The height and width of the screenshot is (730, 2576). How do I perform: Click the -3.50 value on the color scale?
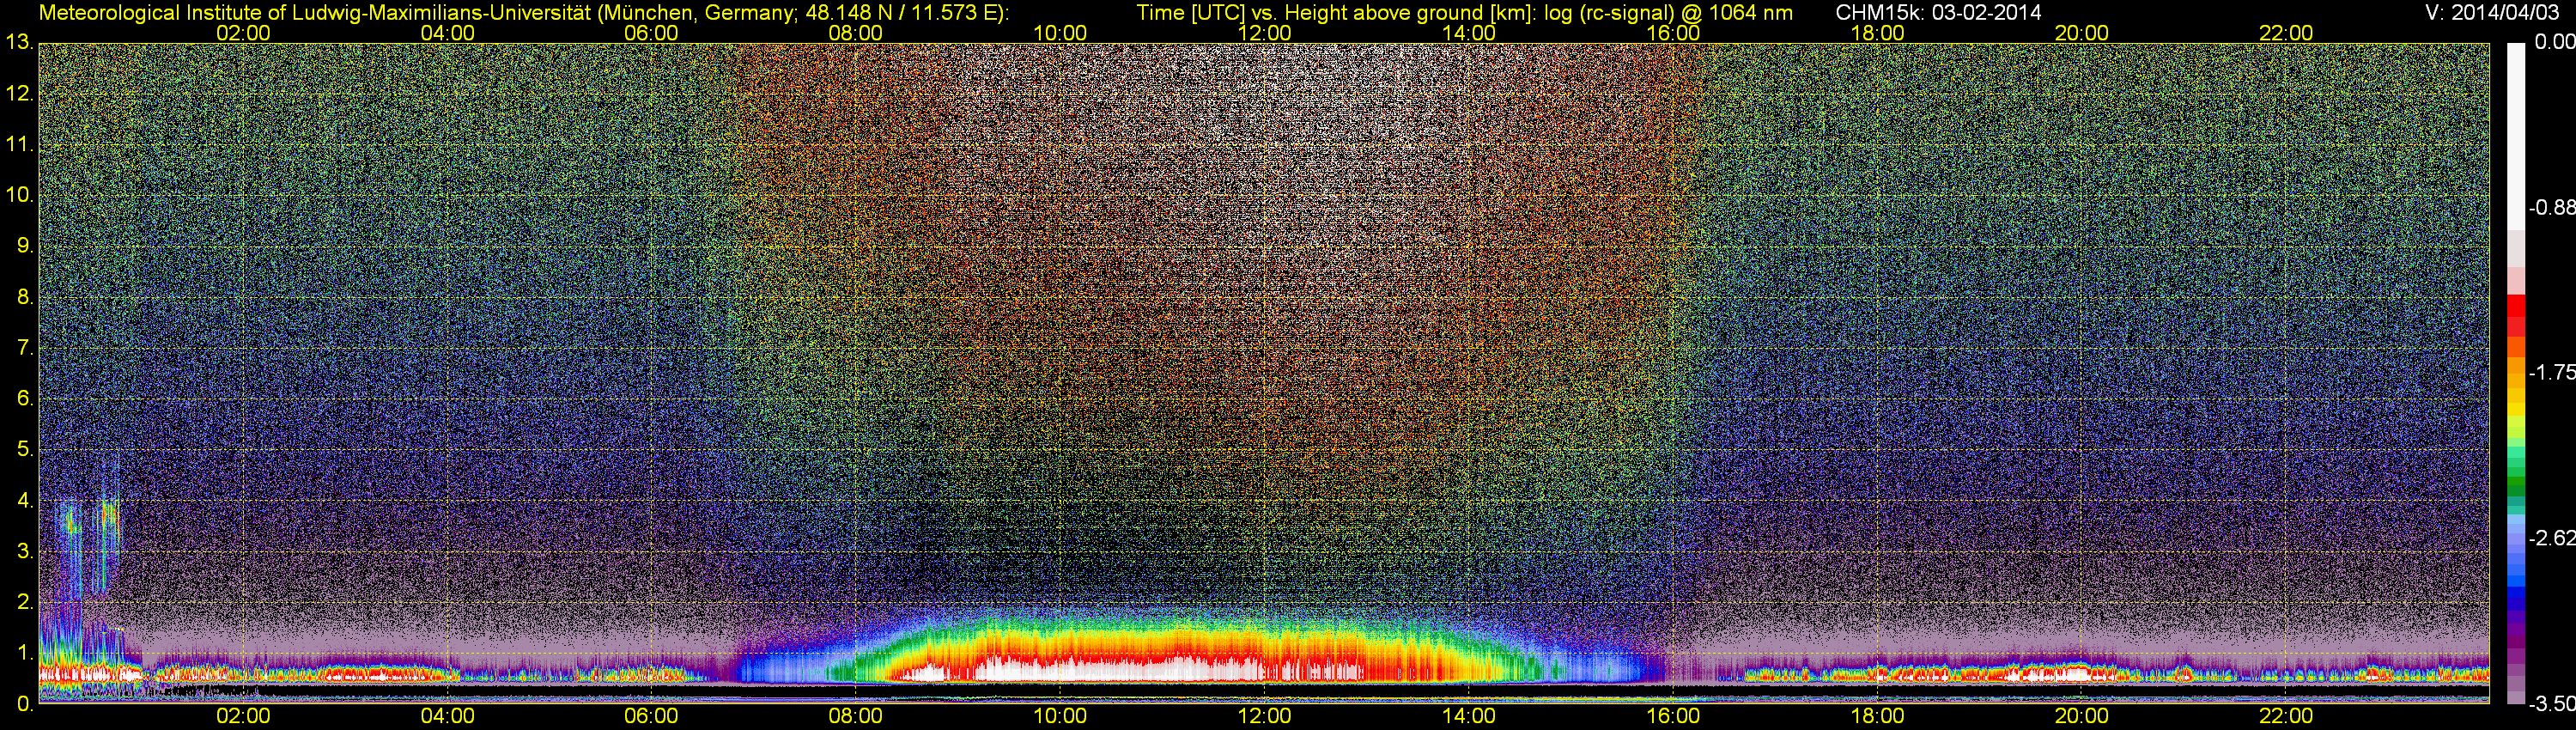[x=2551, y=704]
